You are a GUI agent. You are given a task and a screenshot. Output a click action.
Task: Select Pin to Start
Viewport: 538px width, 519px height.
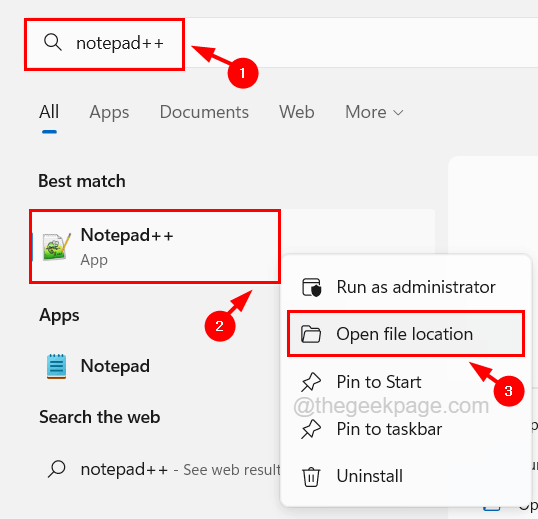[x=406, y=381]
